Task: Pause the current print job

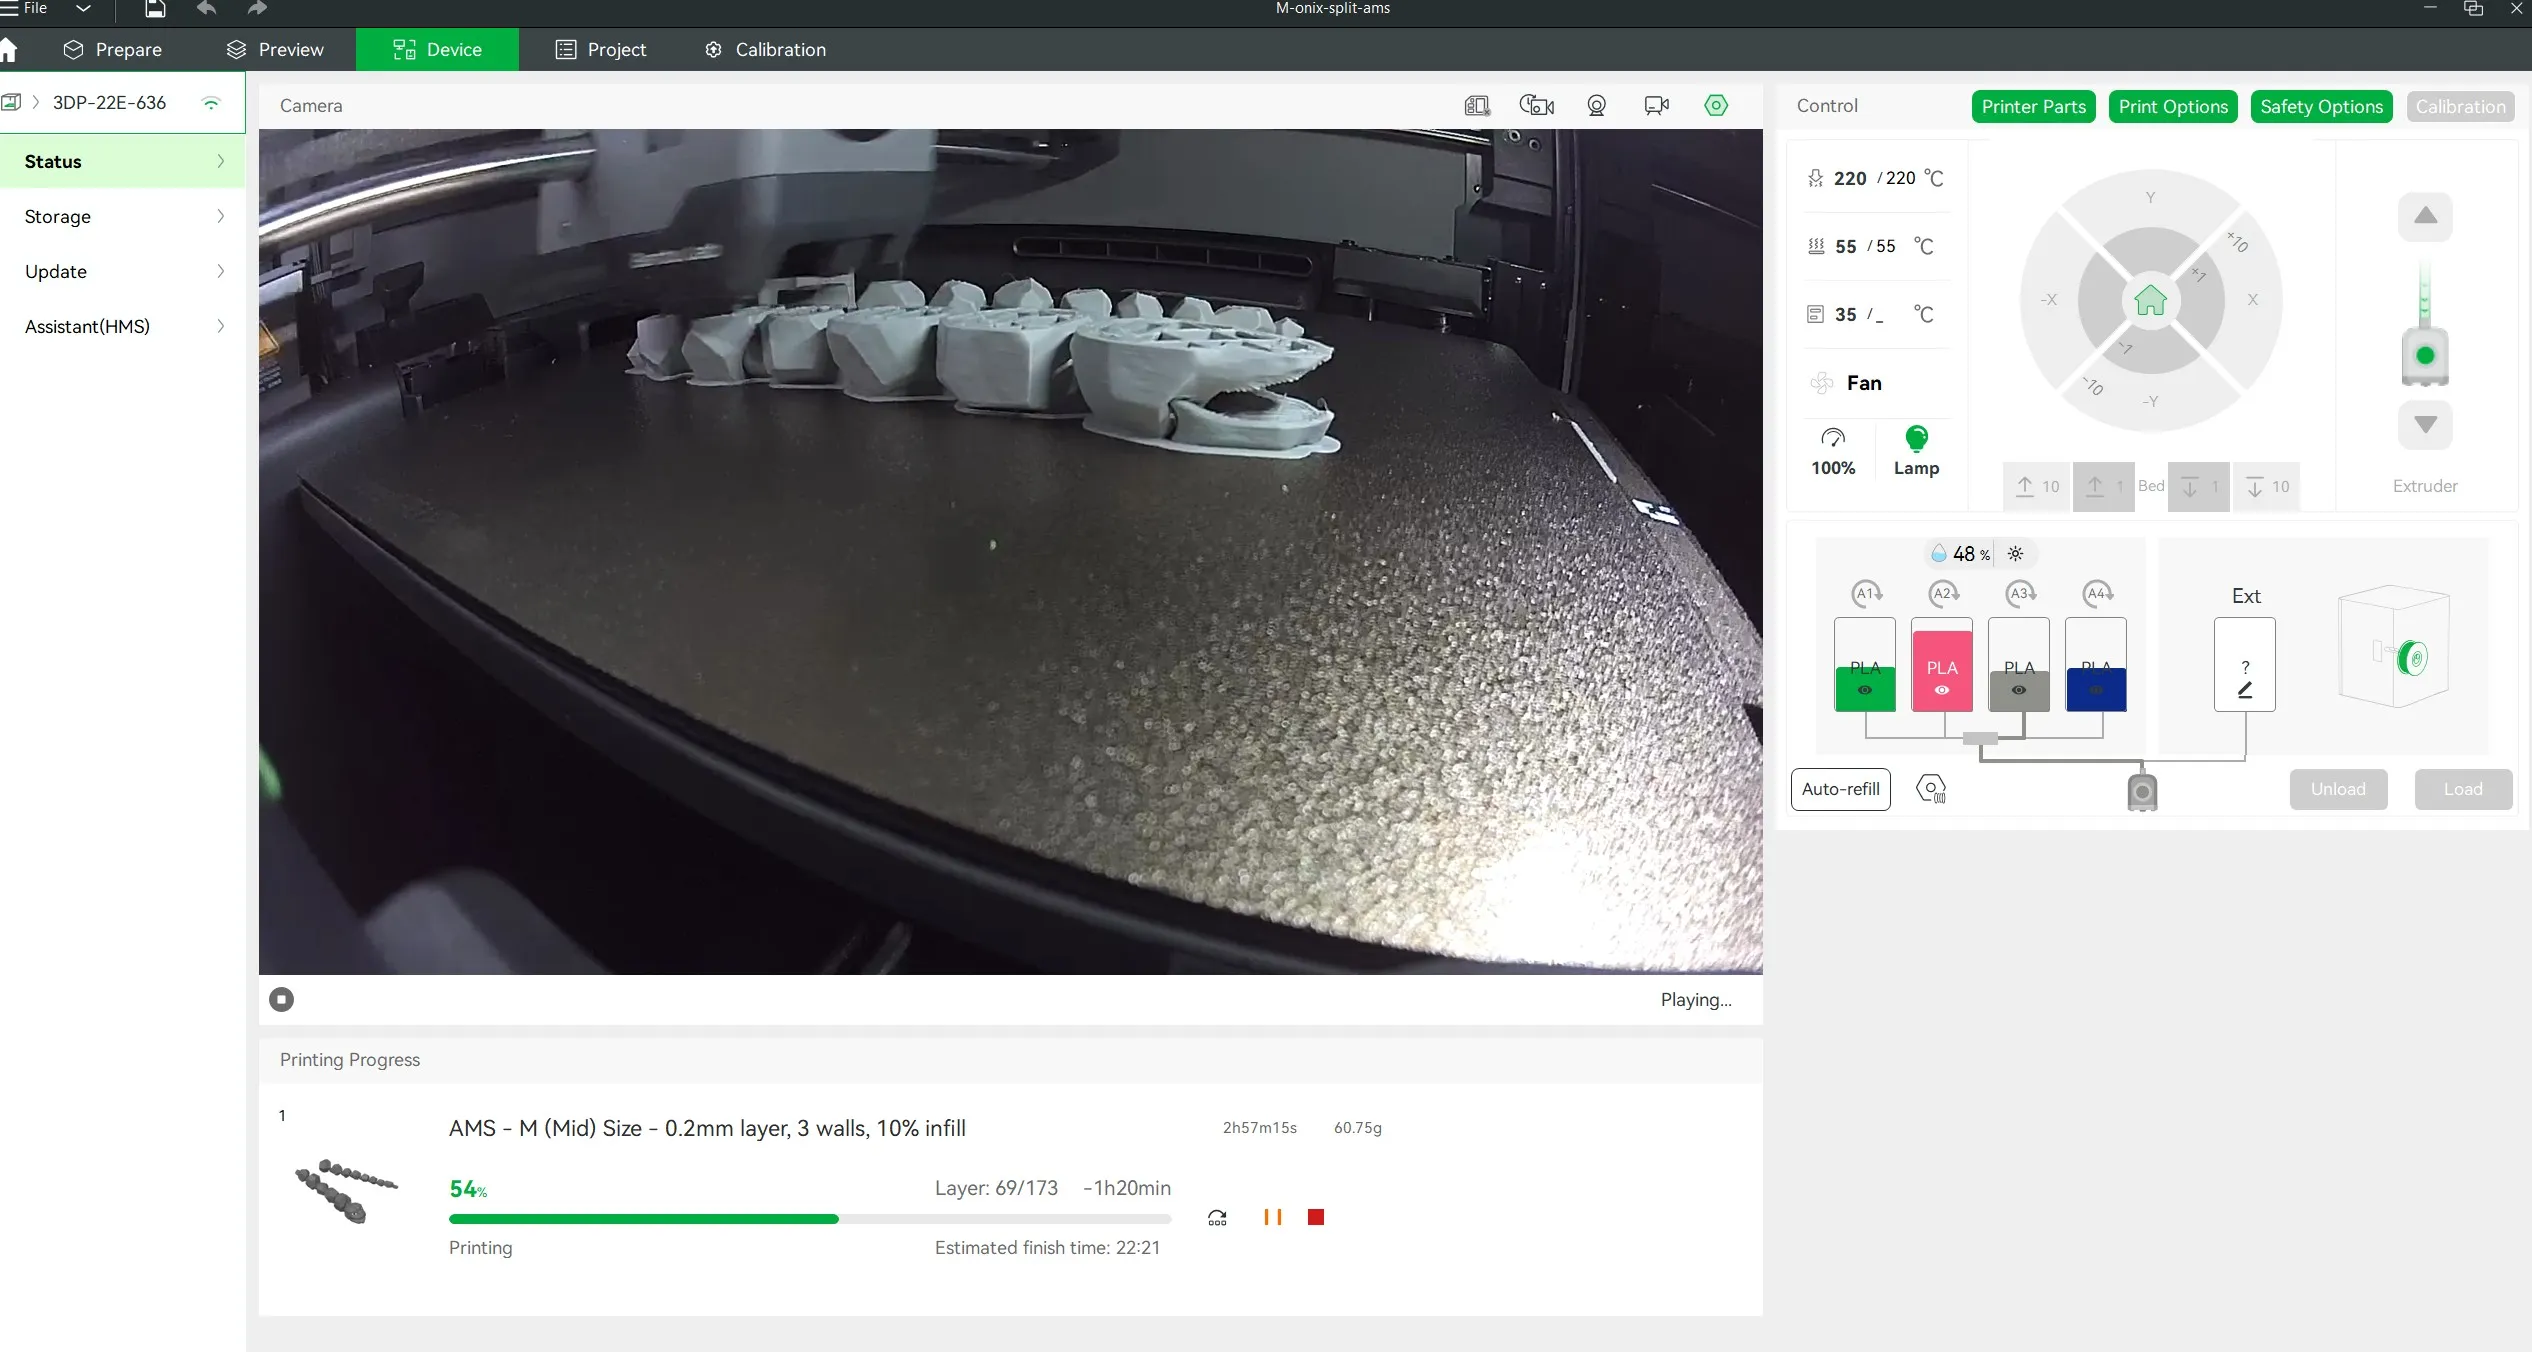Action: (1273, 1217)
